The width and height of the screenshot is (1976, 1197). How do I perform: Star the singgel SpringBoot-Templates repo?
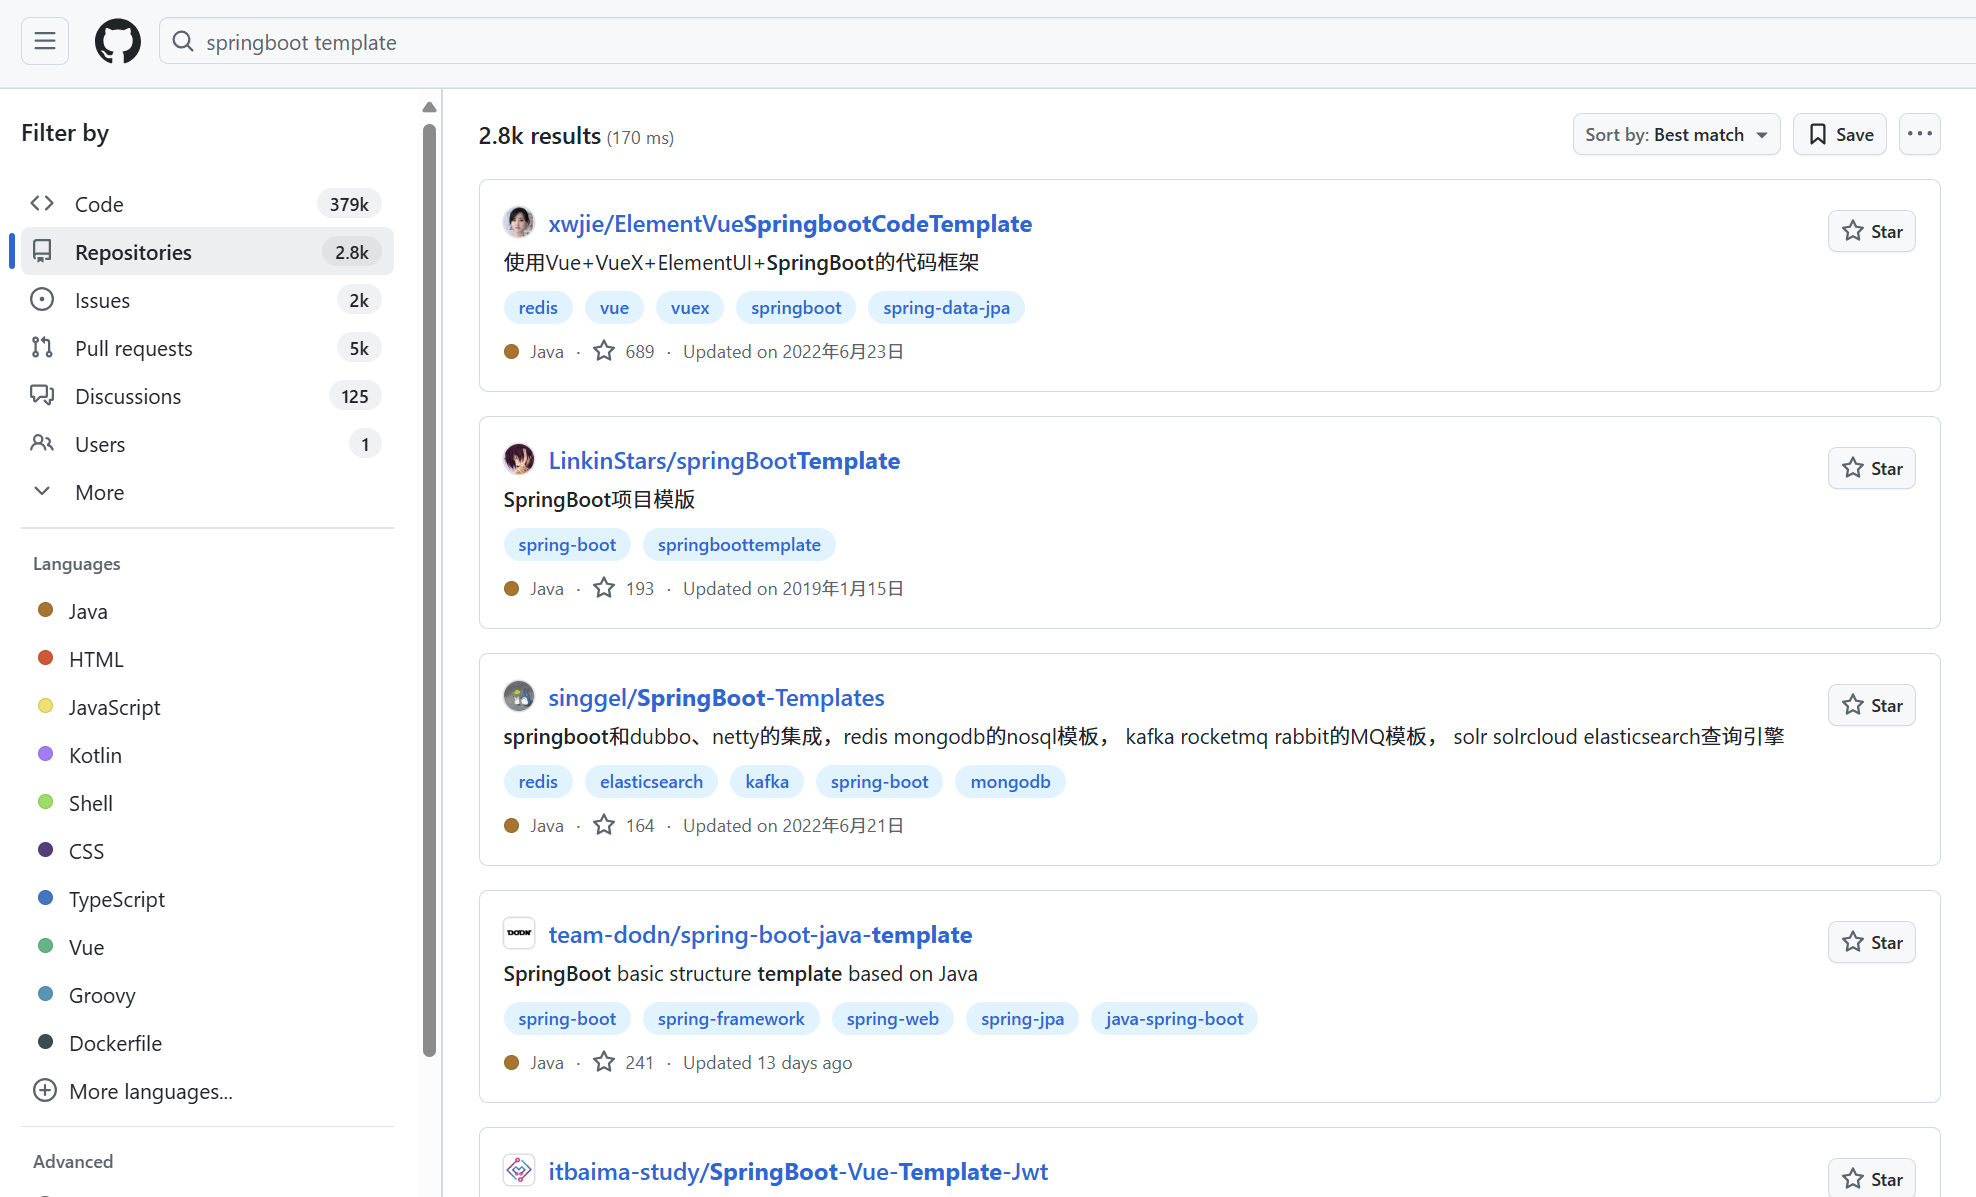(1871, 705)
